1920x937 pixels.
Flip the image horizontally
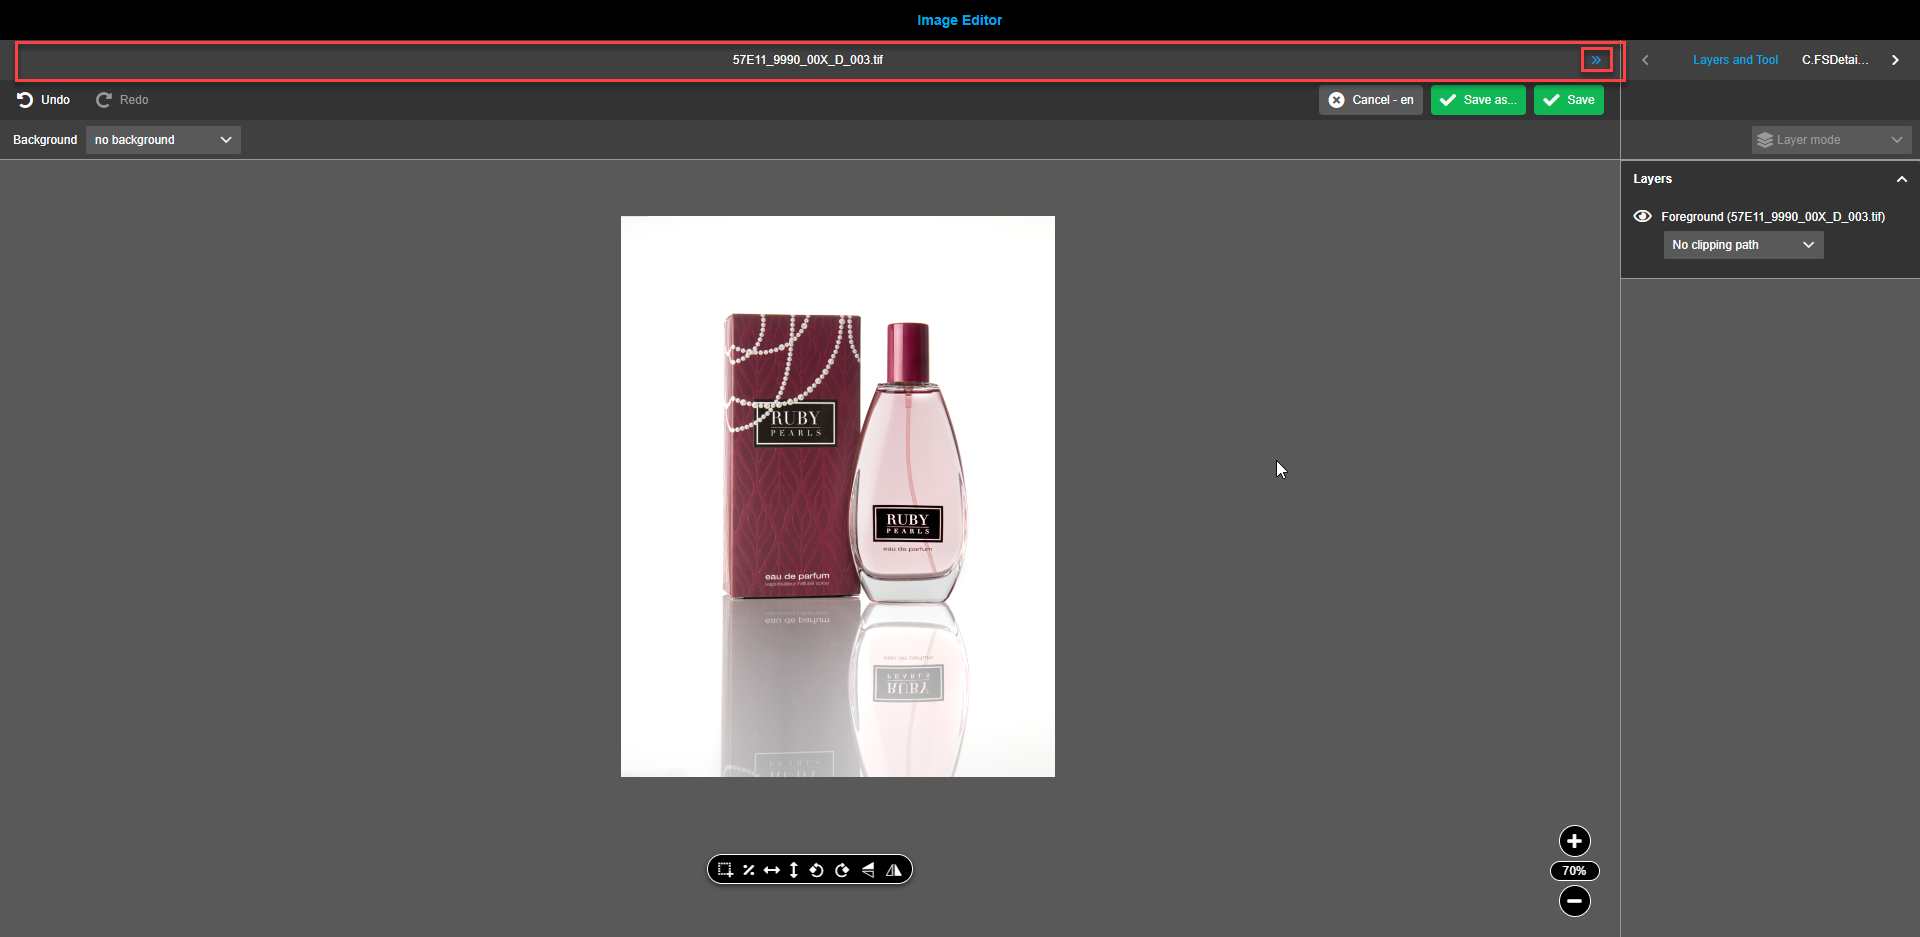point(894,870)
